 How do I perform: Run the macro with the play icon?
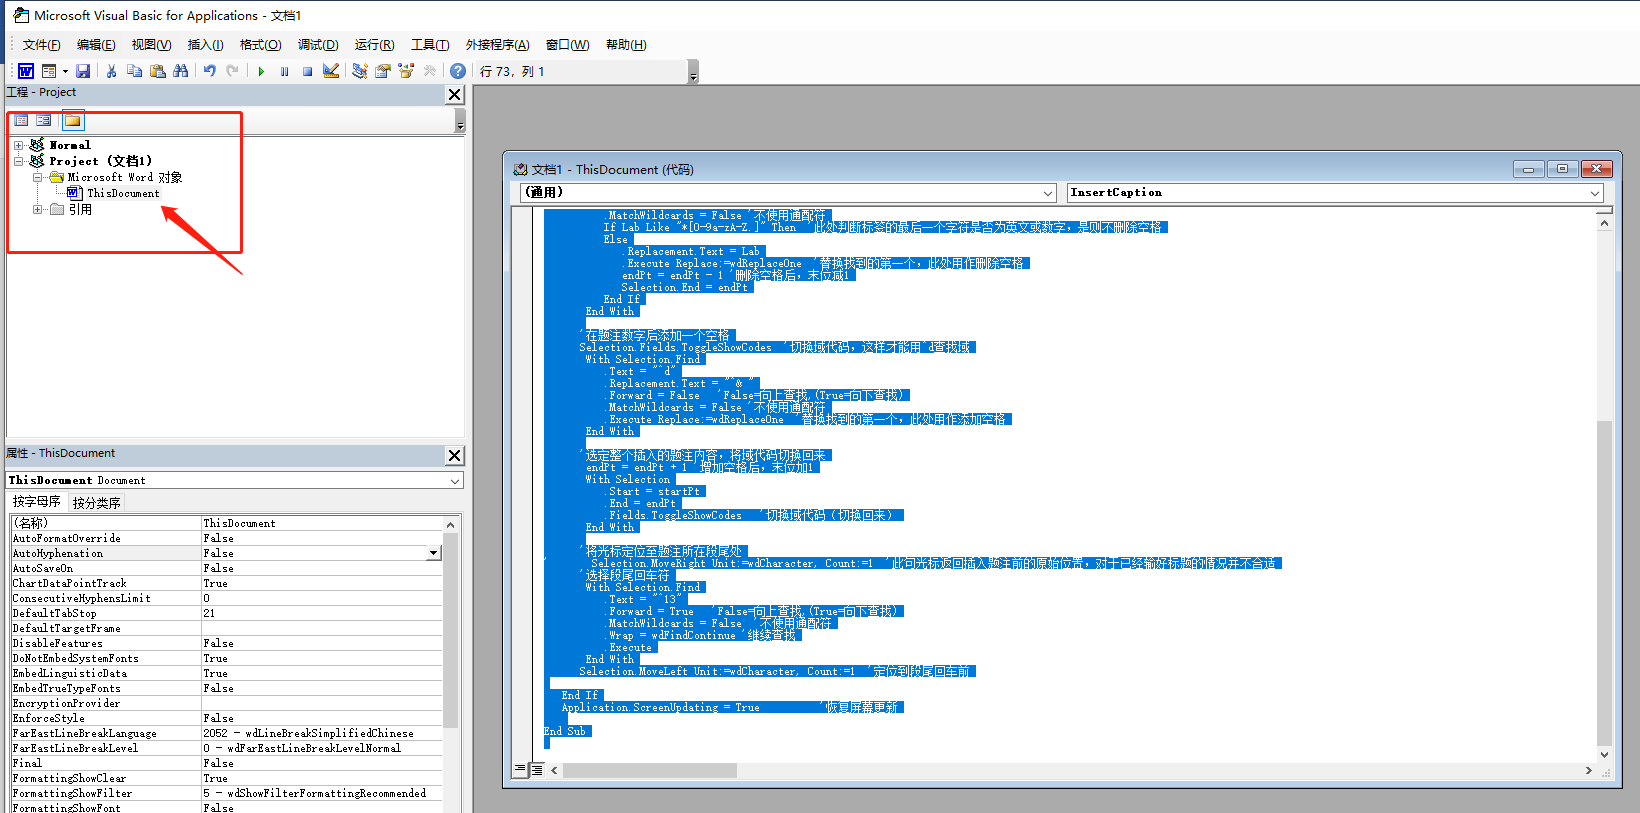click(x=261, y=71)
